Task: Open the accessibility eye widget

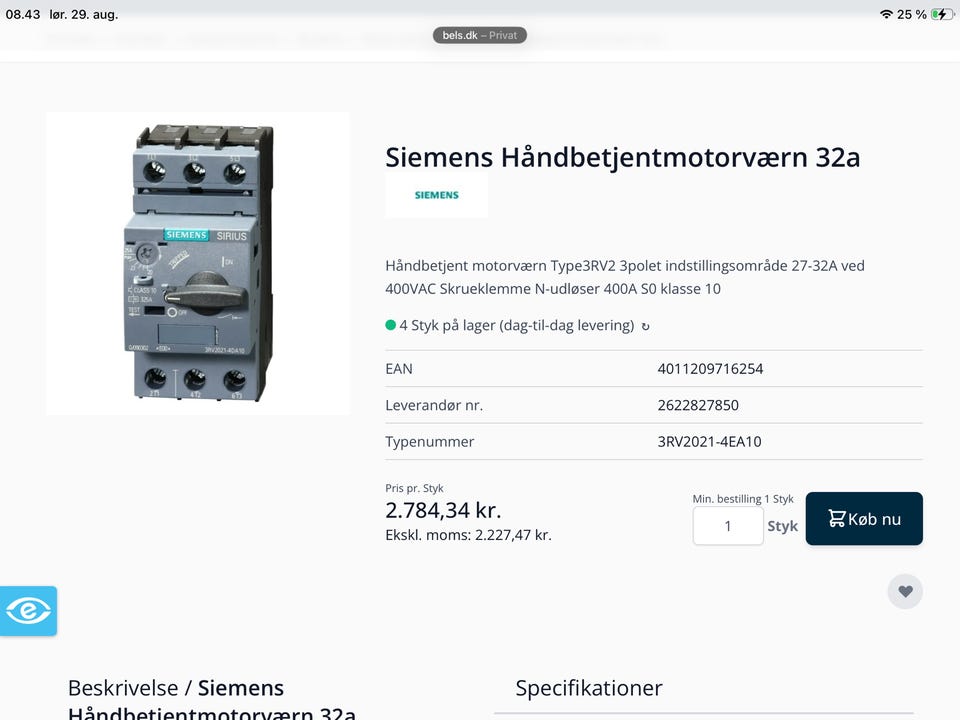Action: tap(28, 610)
